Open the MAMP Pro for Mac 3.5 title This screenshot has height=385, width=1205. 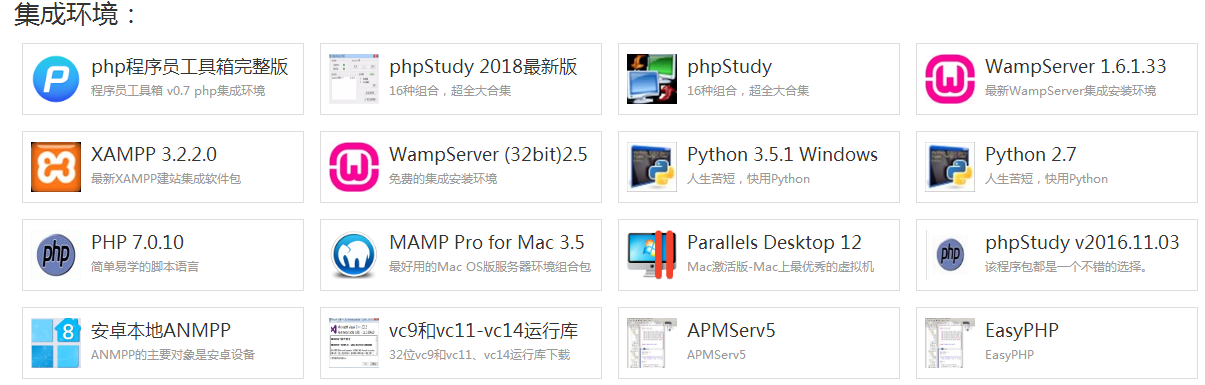[x=487, y=243]
